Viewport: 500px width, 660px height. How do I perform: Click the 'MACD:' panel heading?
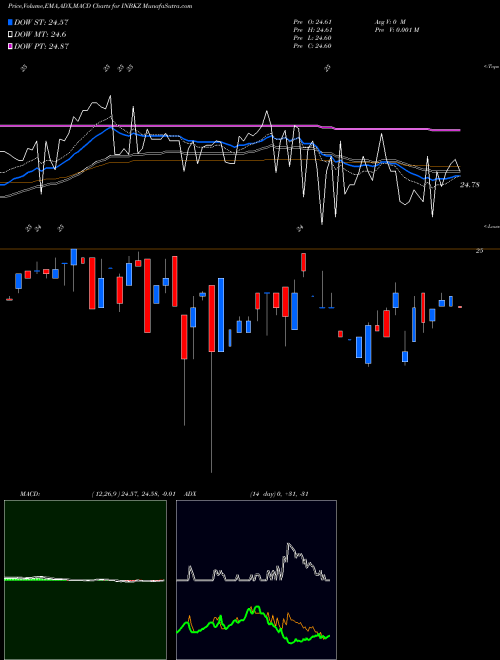30,494
